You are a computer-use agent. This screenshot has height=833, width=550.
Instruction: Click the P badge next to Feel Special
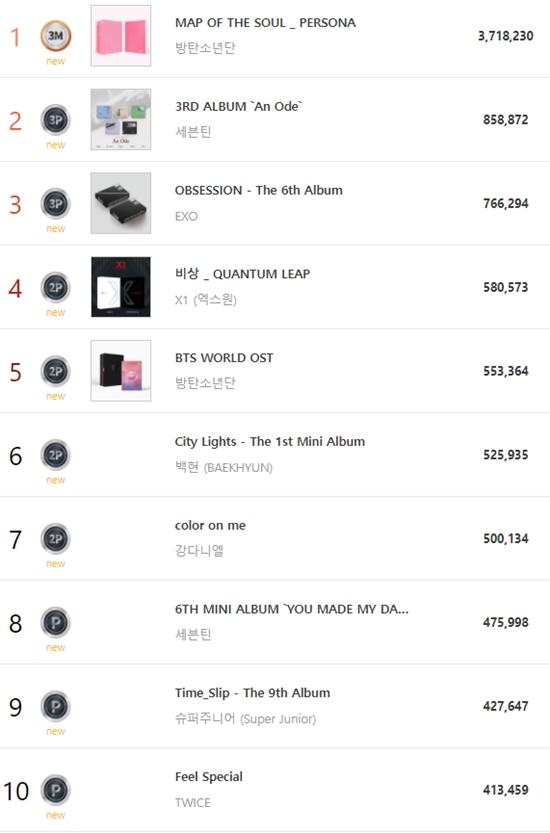point(55,790)
